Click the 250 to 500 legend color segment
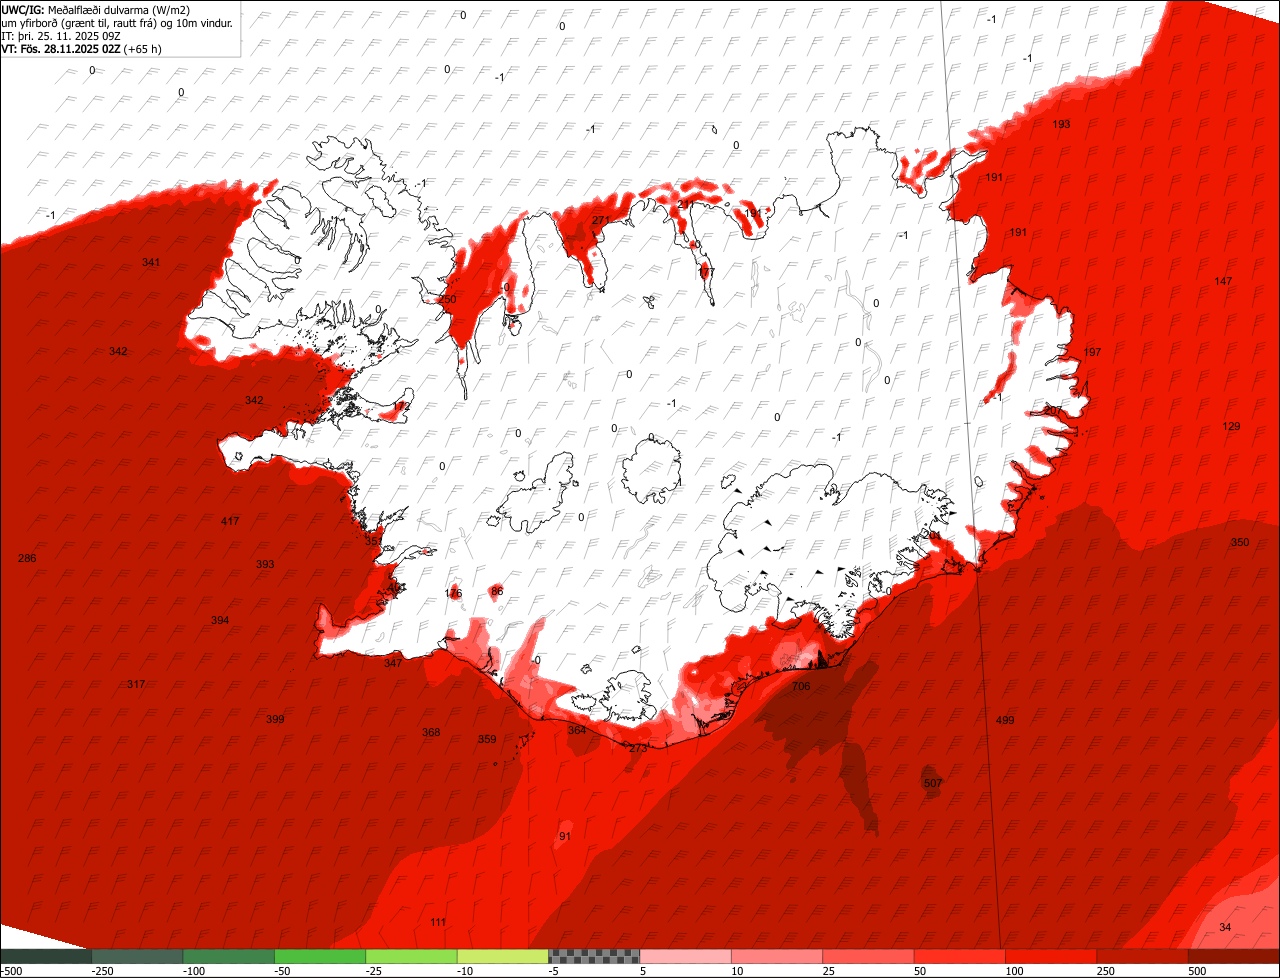The image size is (1280, 978). 1143,956
